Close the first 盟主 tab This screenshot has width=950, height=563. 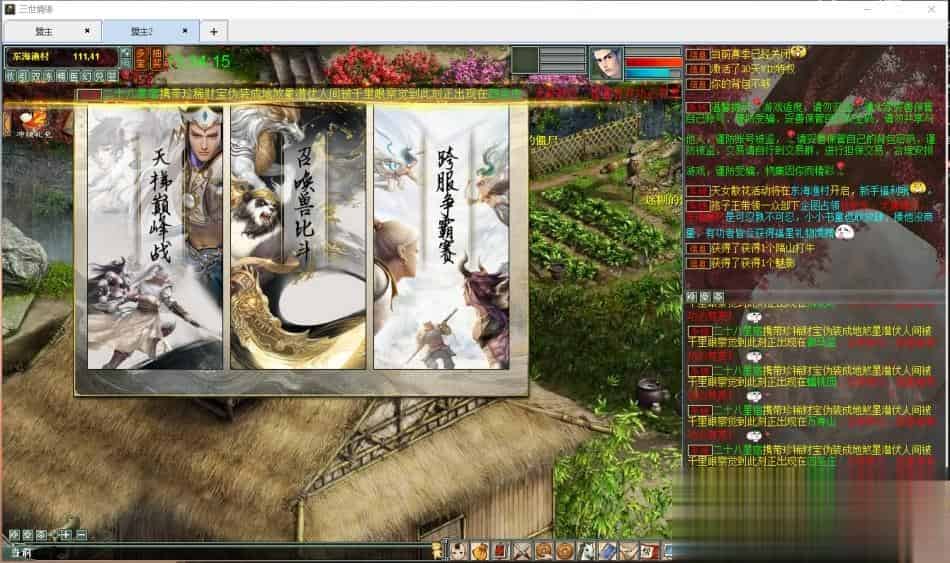point(87,31)
